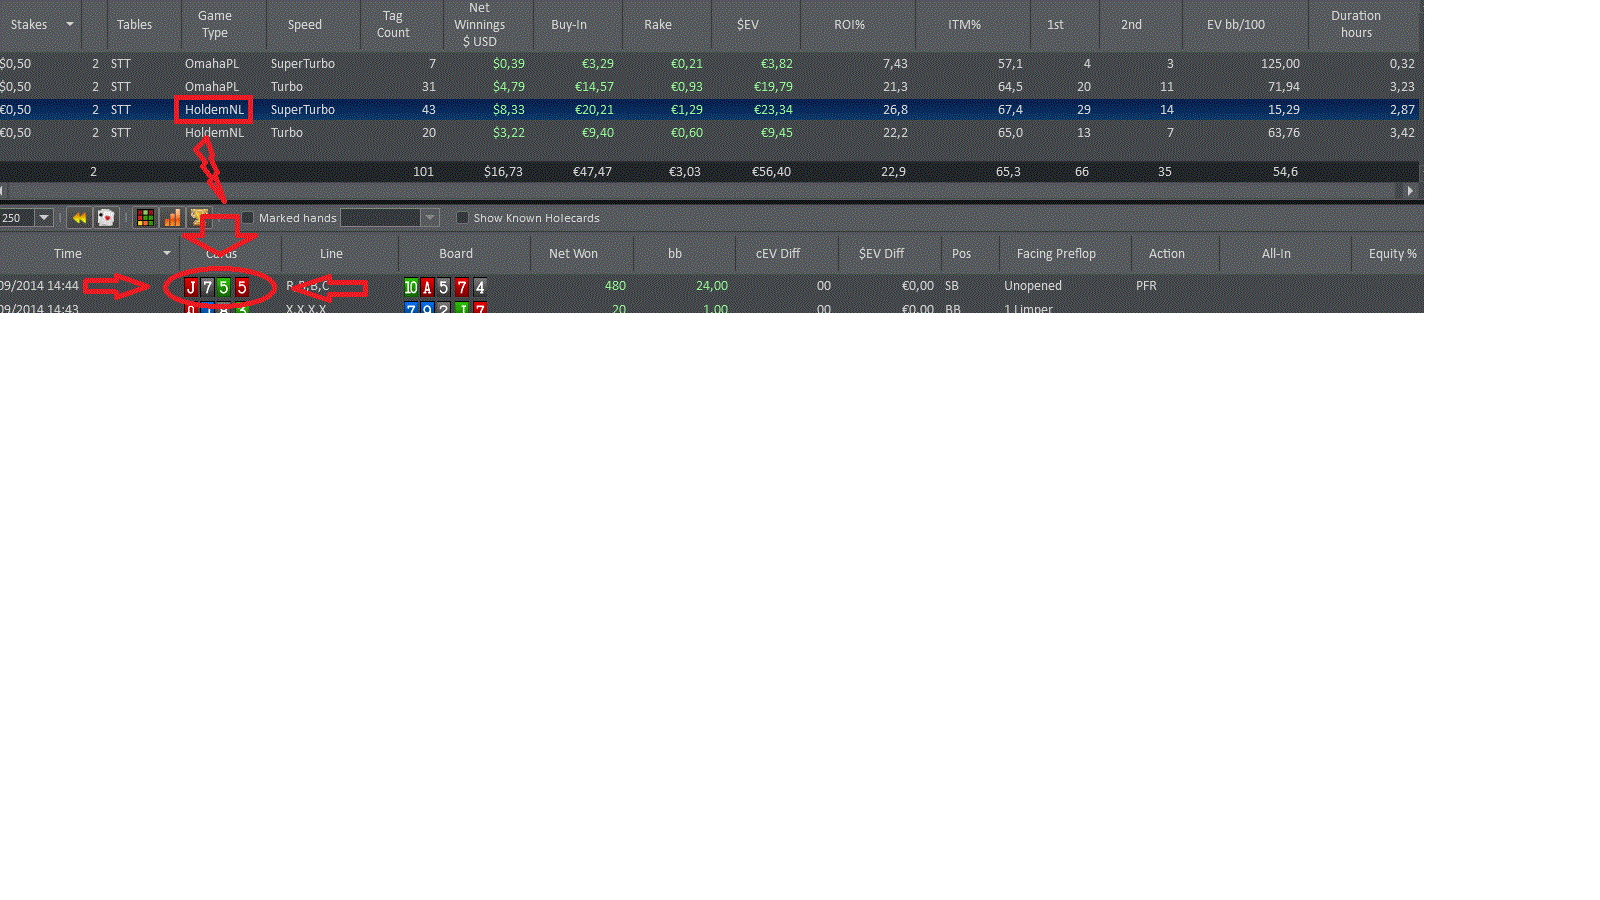Click the J 7 5 5 hole cards

pyautogui.click(x=216, y=287)
